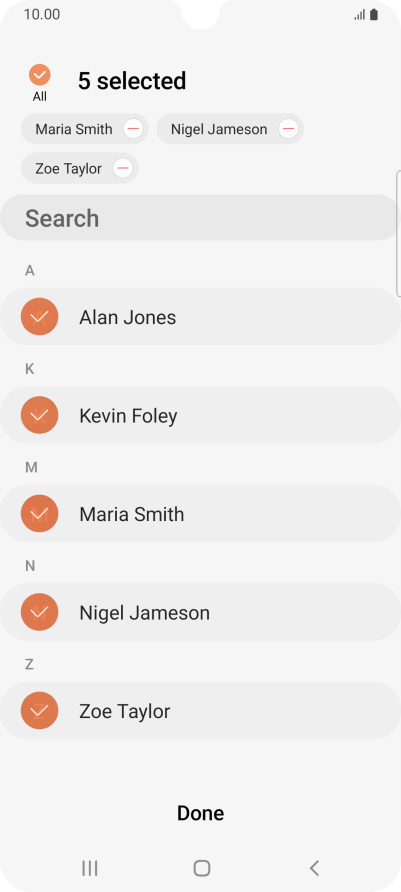
Task: Focus the Search contacts field
Action: (x=200, y=218)
